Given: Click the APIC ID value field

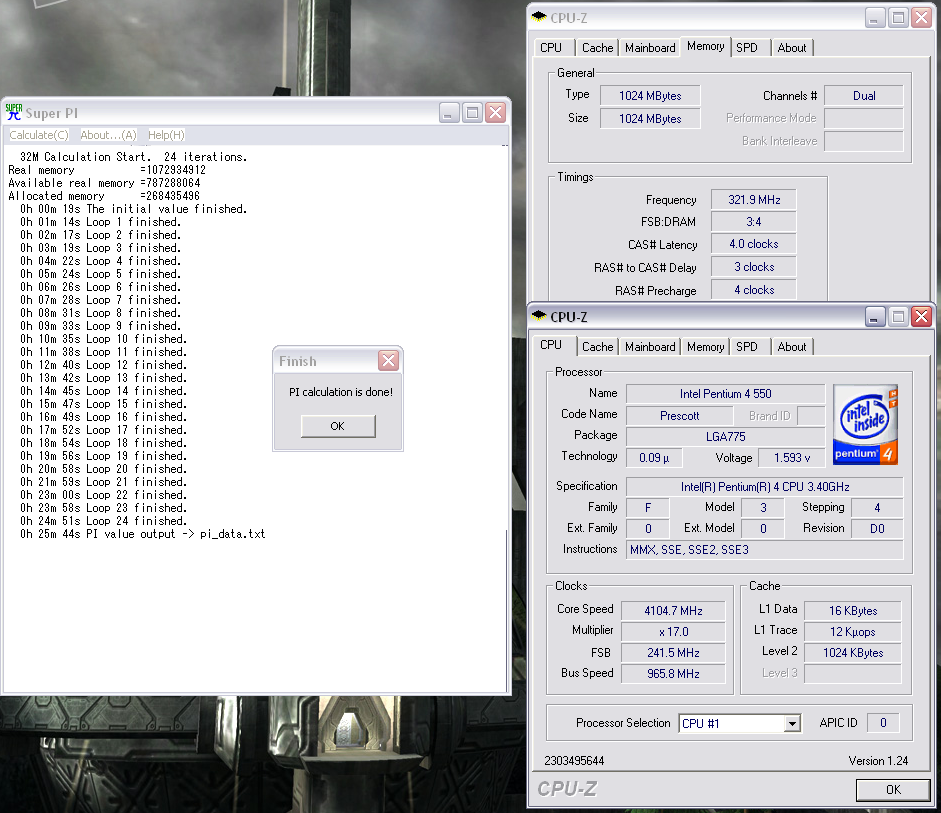Looking at the screenshot, I should [x=883, y=723].
